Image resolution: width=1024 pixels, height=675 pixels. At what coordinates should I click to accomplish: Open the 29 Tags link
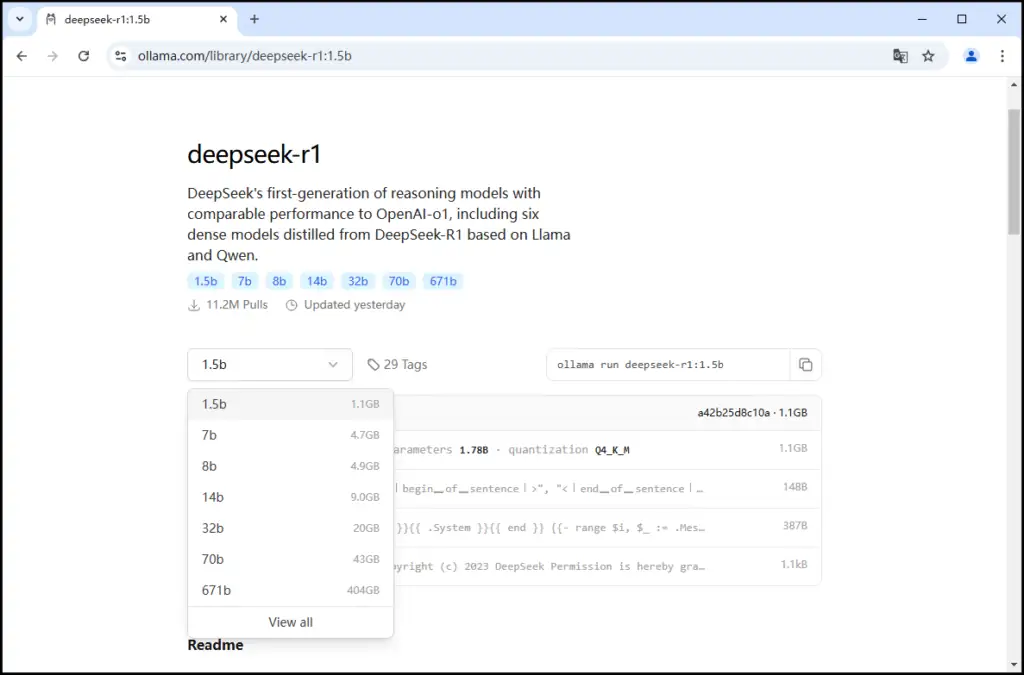point(405,364)
